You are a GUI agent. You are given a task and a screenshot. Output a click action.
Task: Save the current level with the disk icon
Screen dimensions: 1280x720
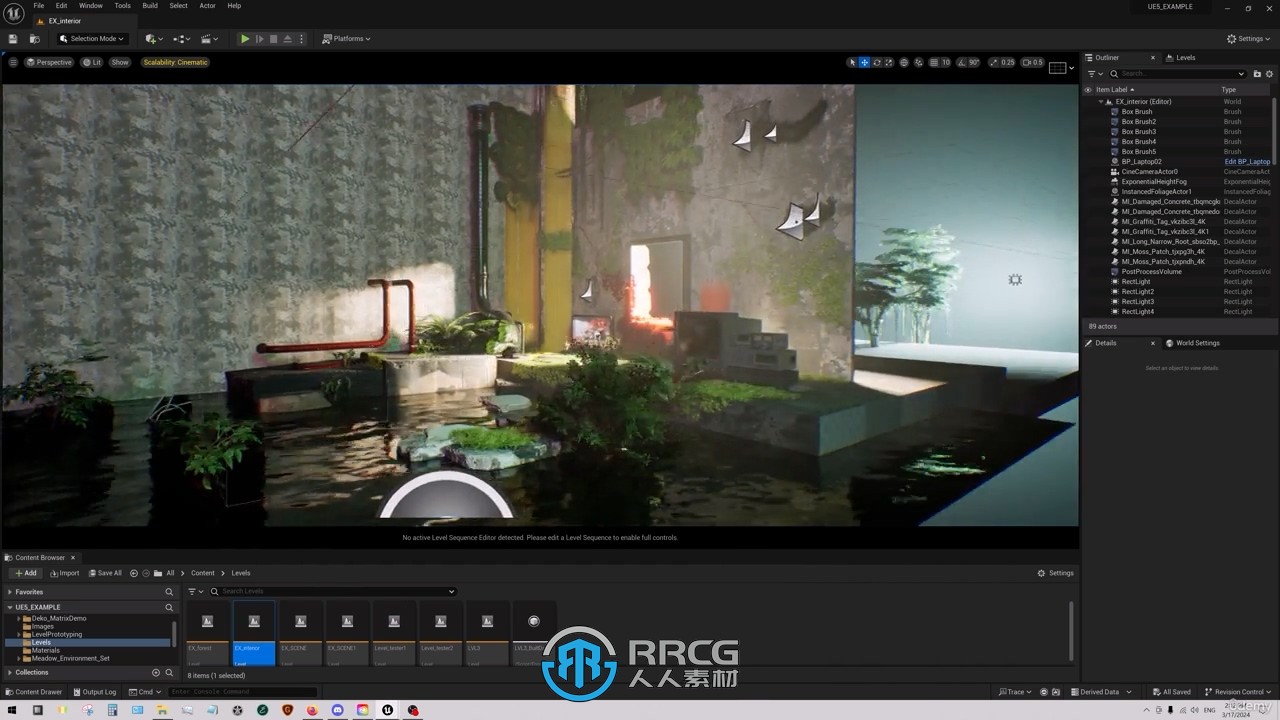(13, 39)
